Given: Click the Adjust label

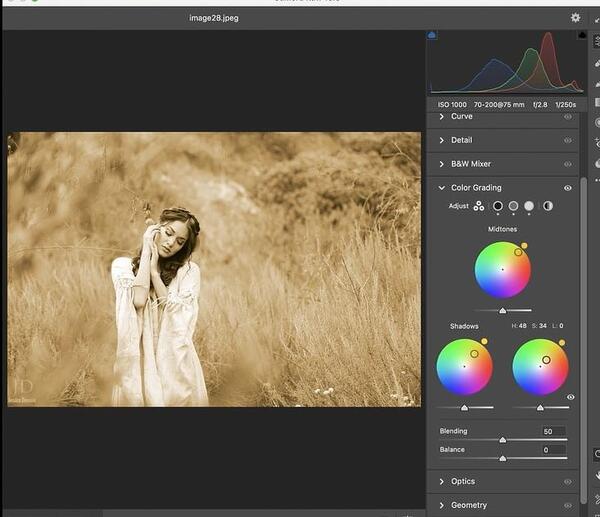Looking at the screenshot, I should point(458,206).
